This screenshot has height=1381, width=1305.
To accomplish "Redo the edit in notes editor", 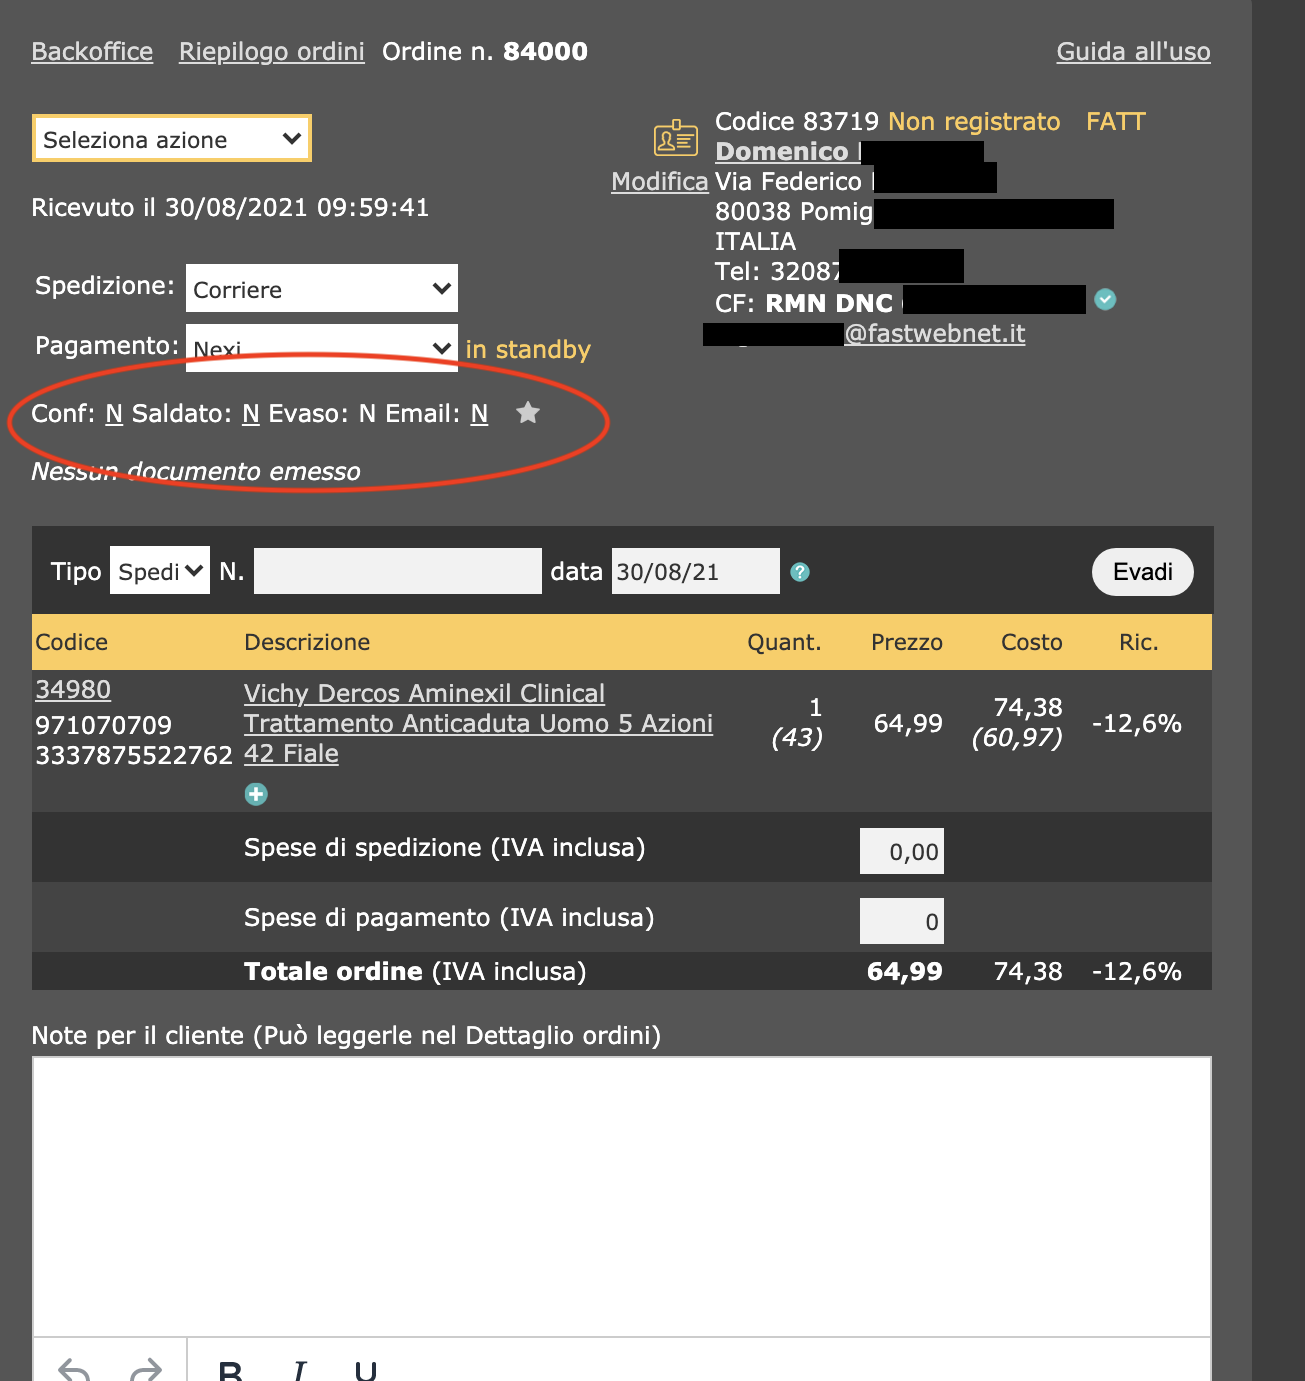I will click(x=146, y=1369).
